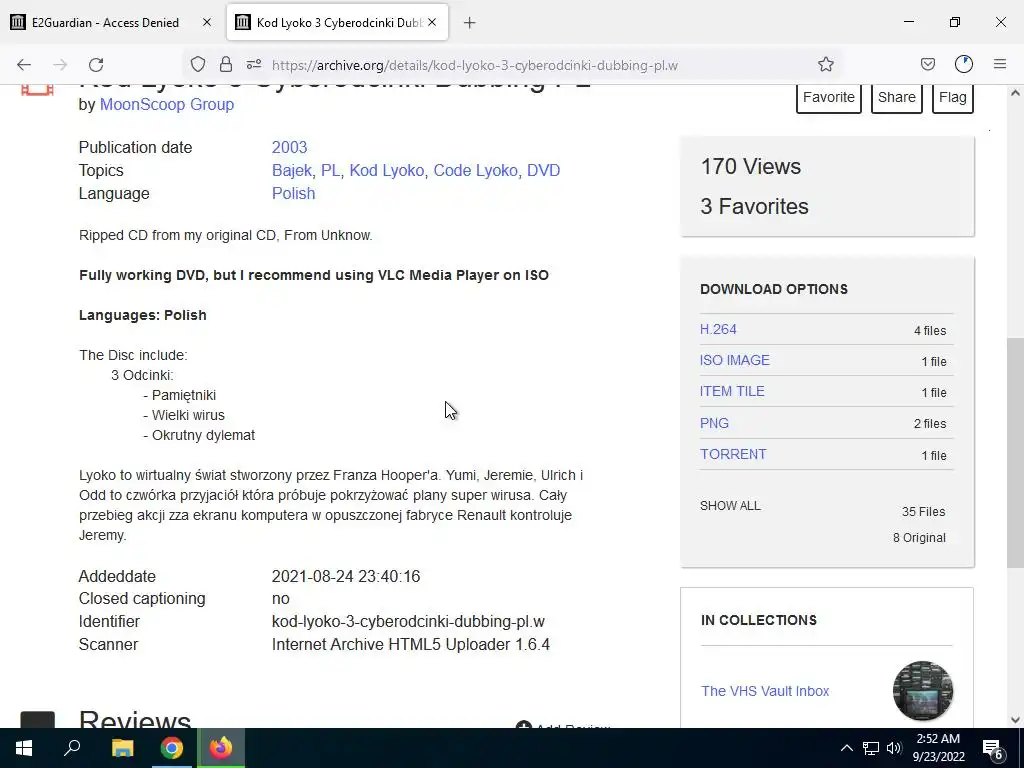Screen dimensions: 1024x768
Task: Open the site permissions icon in address bar
Action: coord(254,64)
